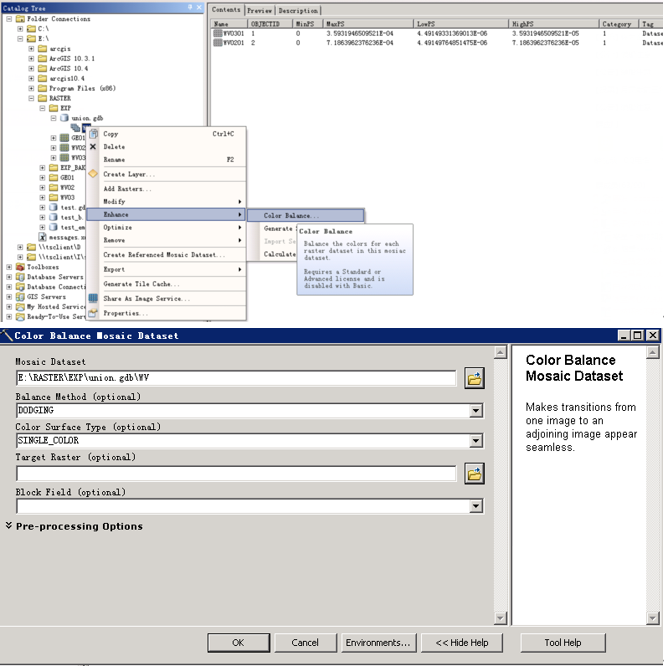The width and height of the screenshot is (664, 666).
Task: Click OK button in dialog
Action: point(238,642)
